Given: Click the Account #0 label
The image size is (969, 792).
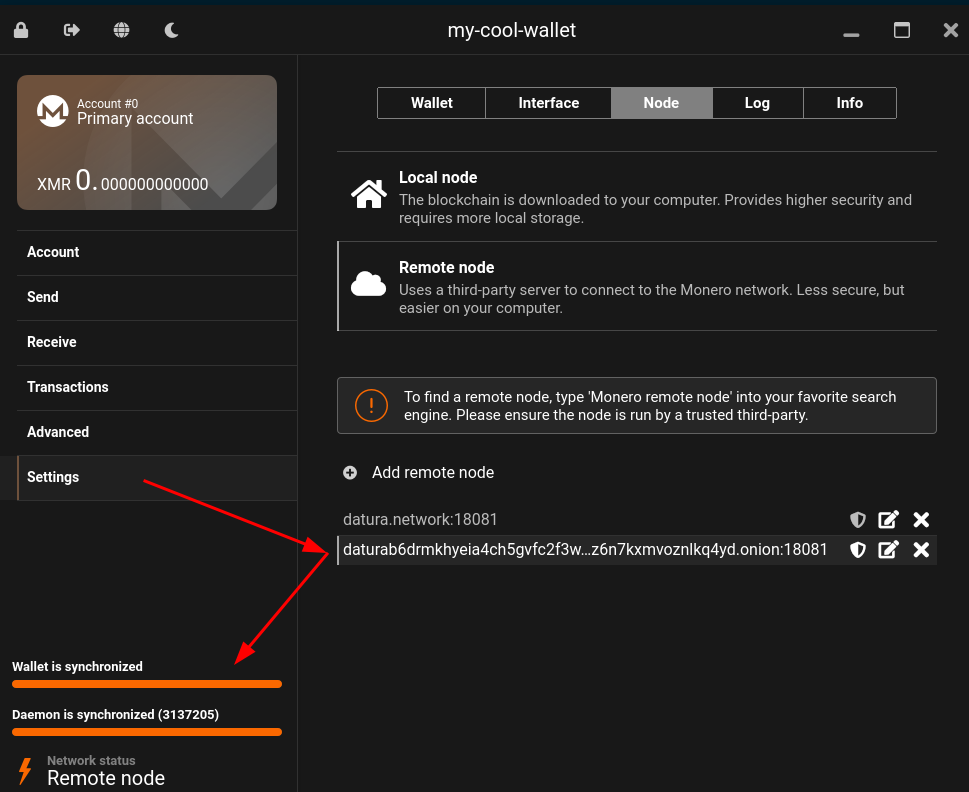Looking at the screenshot, I should click(108, 103).
